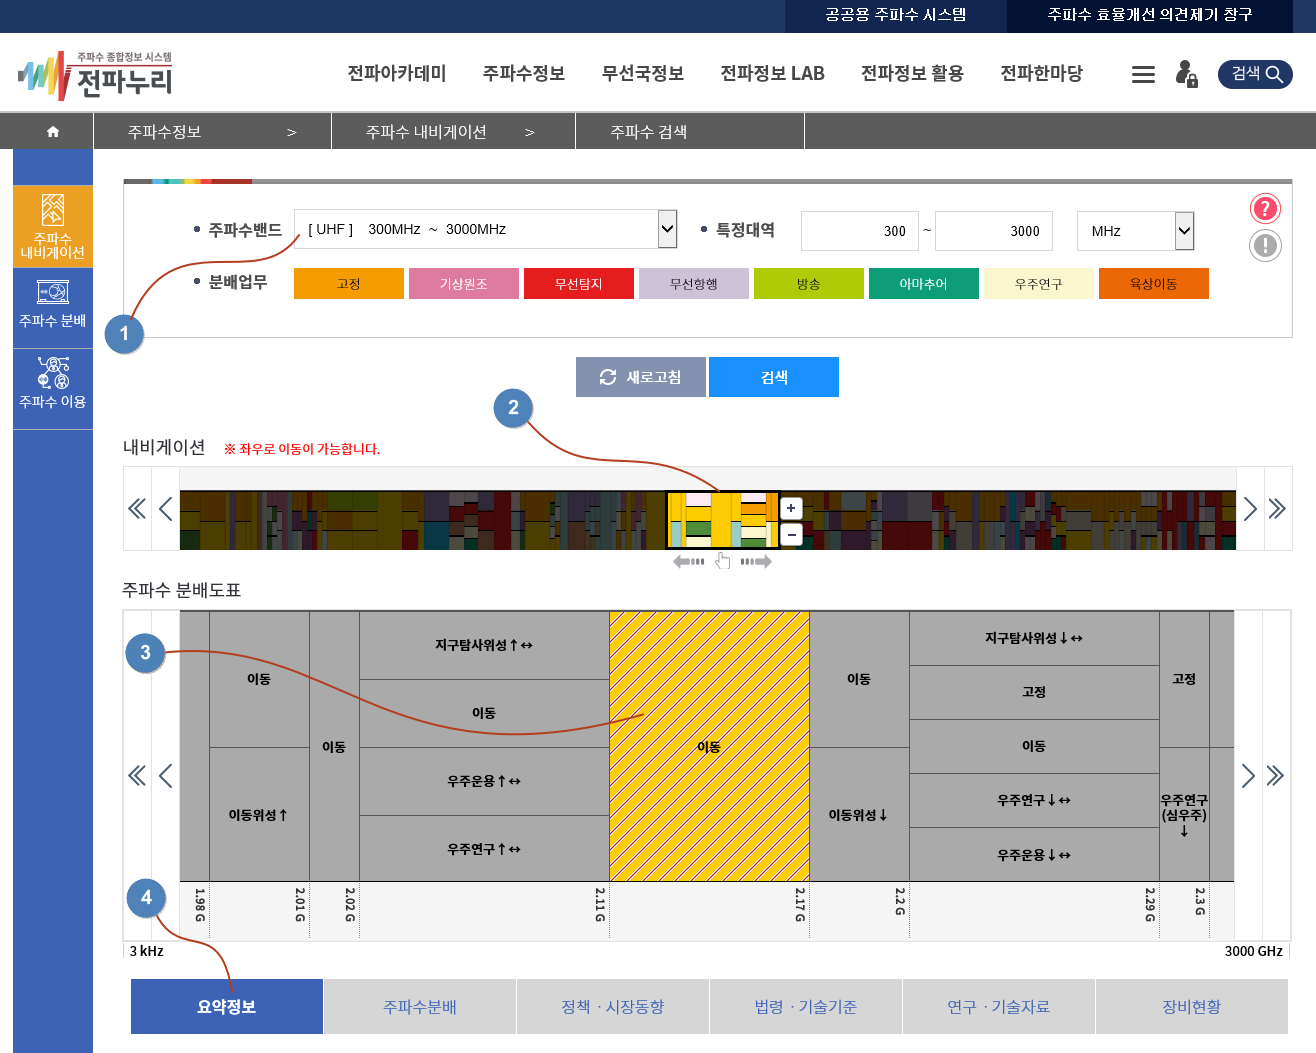1316x1053 pixels.
Task: Toggle the 아마추어 teal service filter
Action: click(x=924, y=284)
